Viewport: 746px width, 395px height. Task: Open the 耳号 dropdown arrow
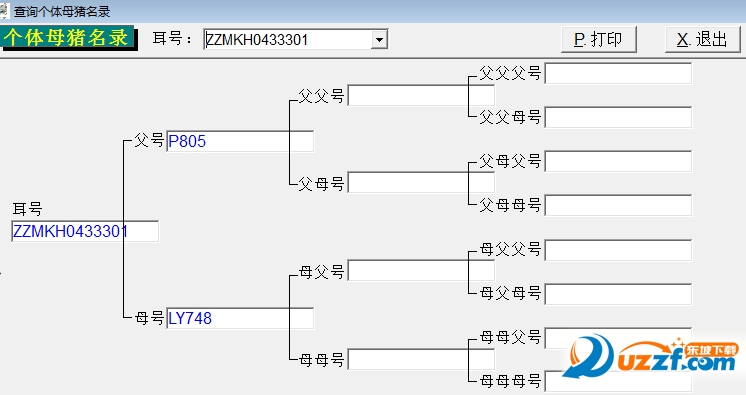pos(379,40)
